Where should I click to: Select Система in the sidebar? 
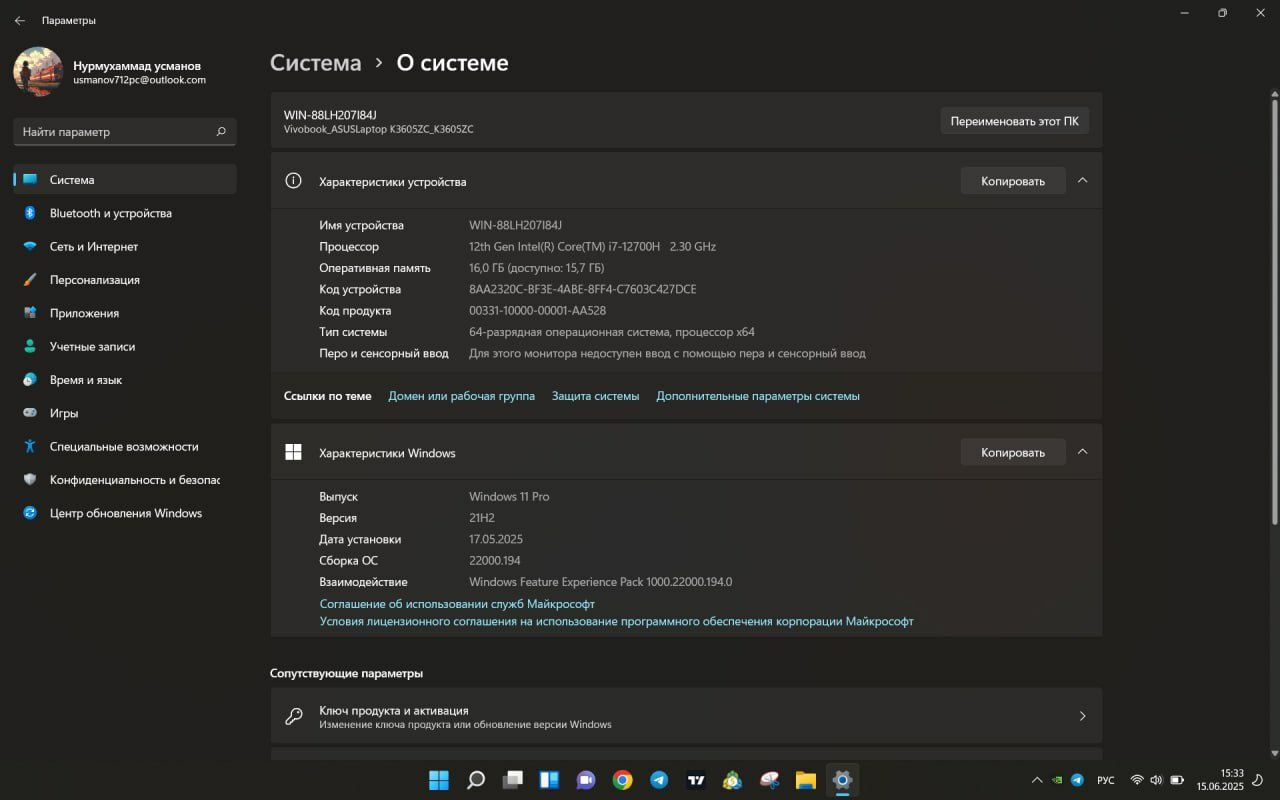coord(125,180)
